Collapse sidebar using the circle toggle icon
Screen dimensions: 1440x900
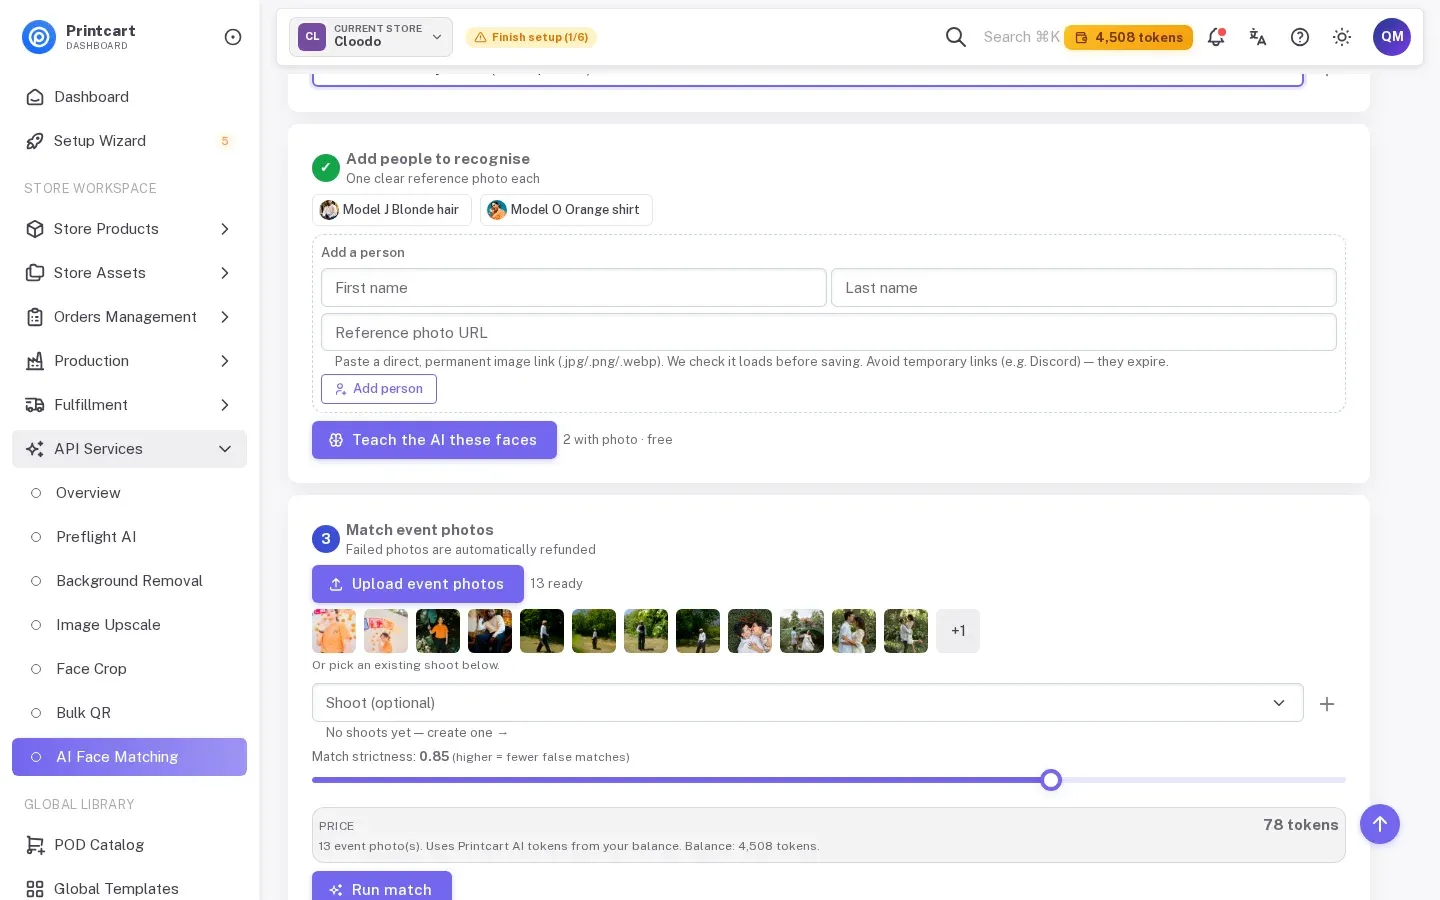(x=233, y=37)
